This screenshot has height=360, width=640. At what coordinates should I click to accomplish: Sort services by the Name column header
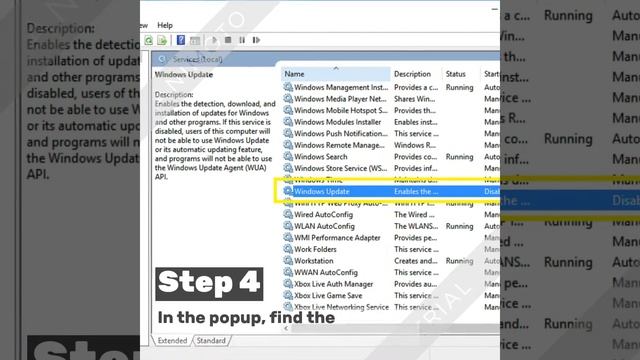pos(336,74)
